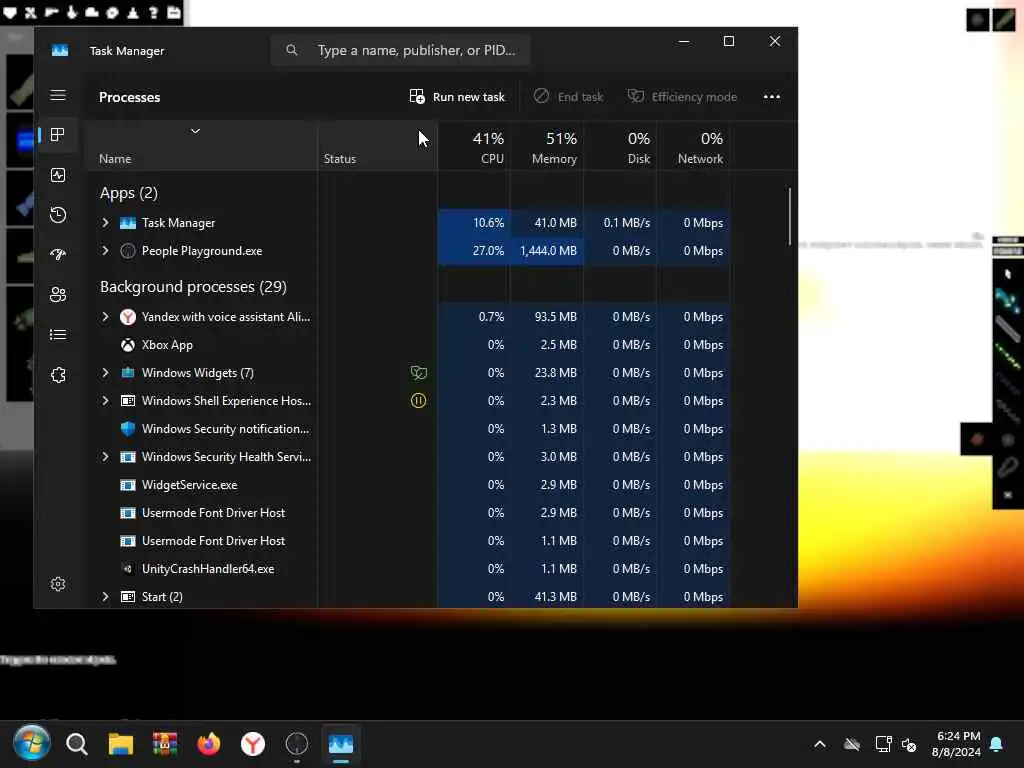Open Yandex Browser from the taskbar
1024x768 pixels.
coord(253,744)
